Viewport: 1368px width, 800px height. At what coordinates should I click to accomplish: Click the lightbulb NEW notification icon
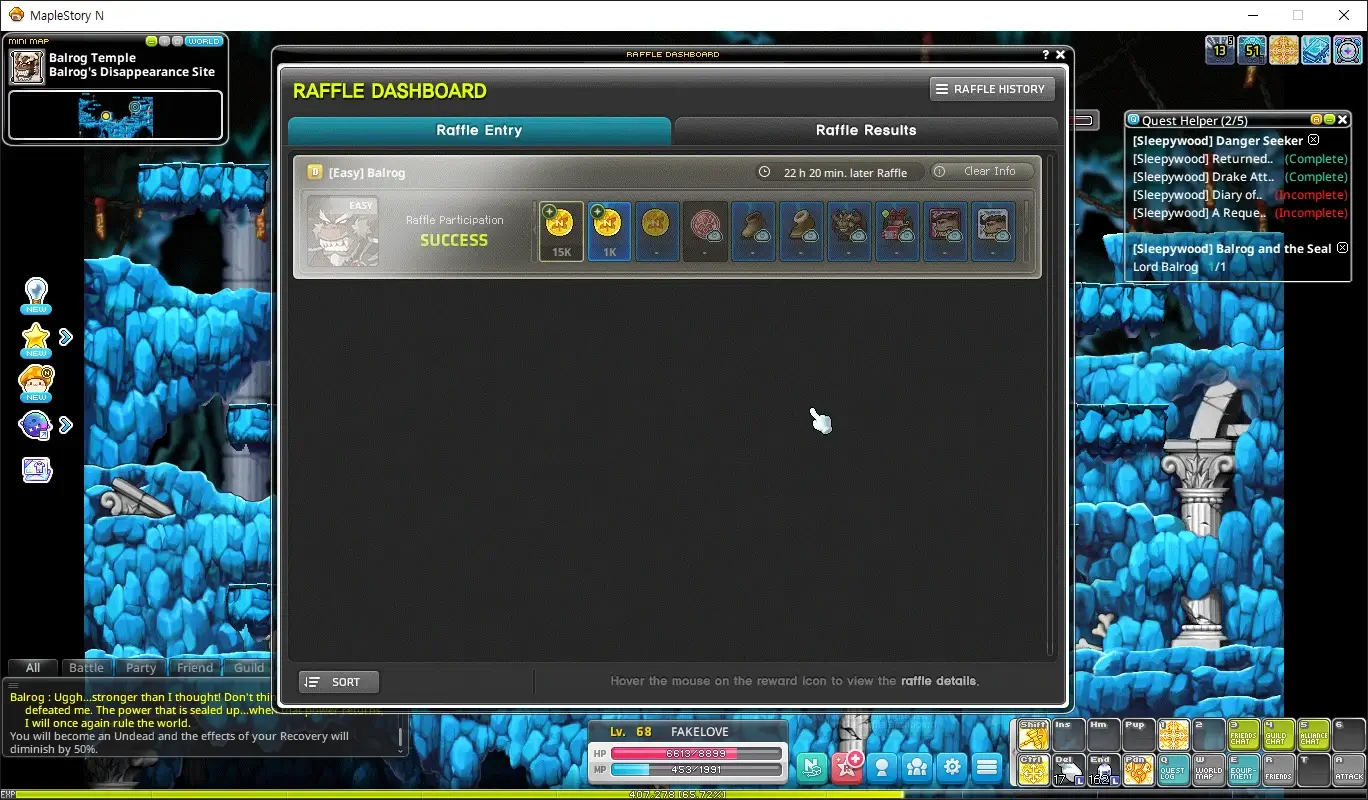tap(37, 295)
